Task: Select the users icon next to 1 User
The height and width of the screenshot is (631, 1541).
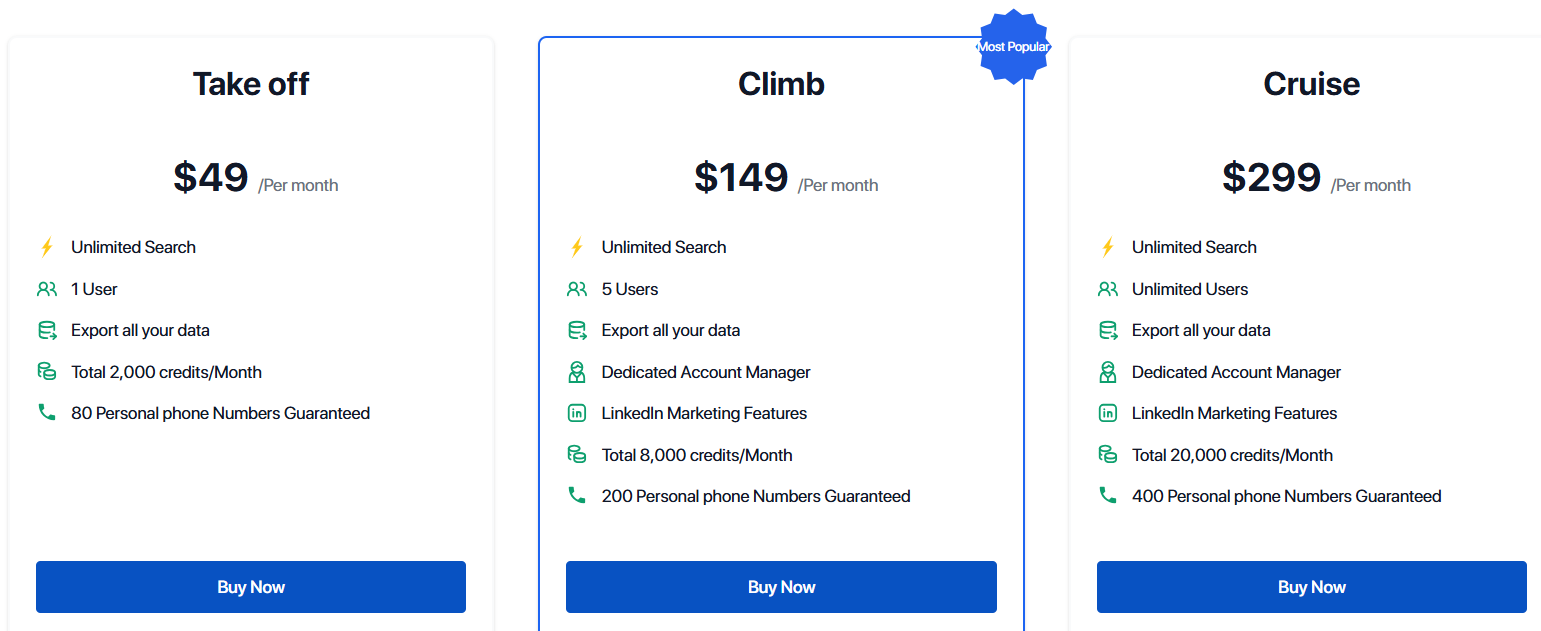Action: tap(47, 288)
